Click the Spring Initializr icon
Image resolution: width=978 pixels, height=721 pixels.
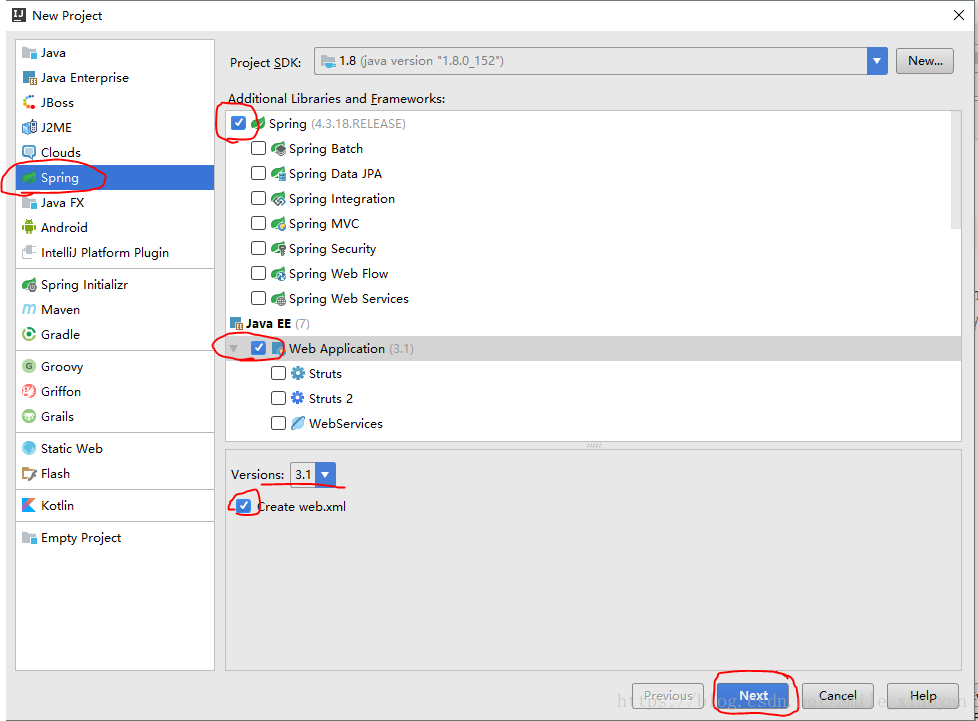[x=29, y=285]
